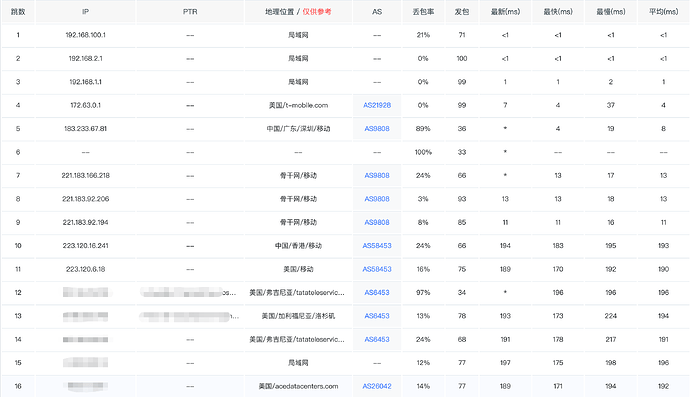
Task: Click the 21% packet loss value
Action: 423,35
